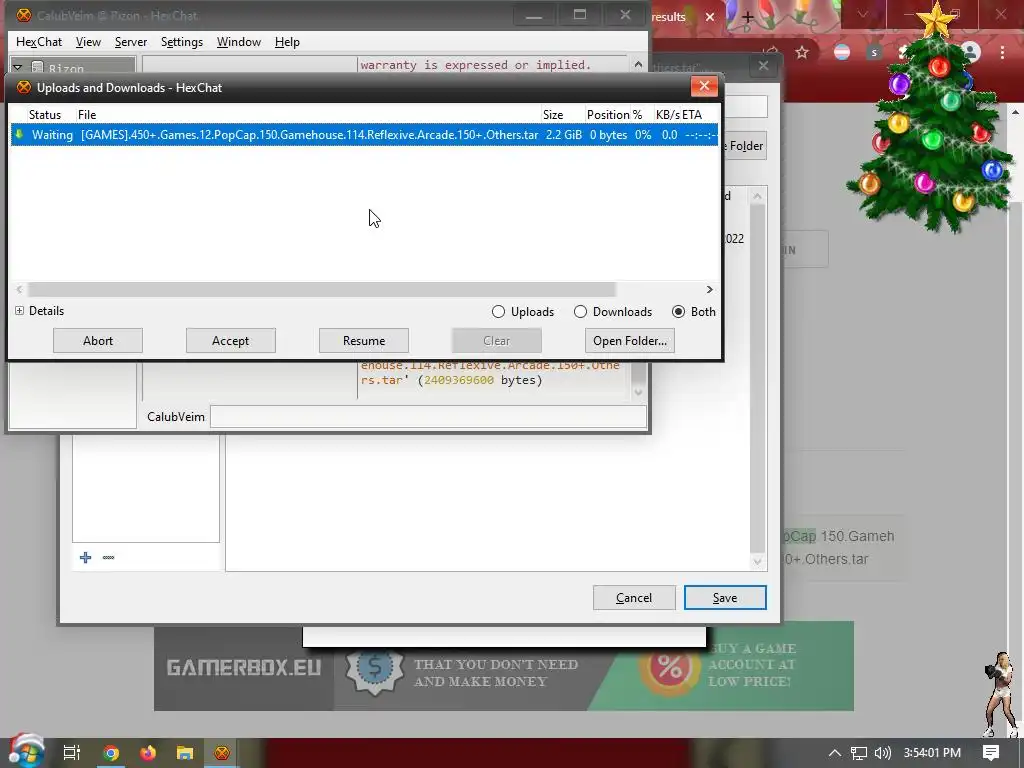Click the volume speaker tray icon
The image size is (1024, 768).
pos(882,753)
